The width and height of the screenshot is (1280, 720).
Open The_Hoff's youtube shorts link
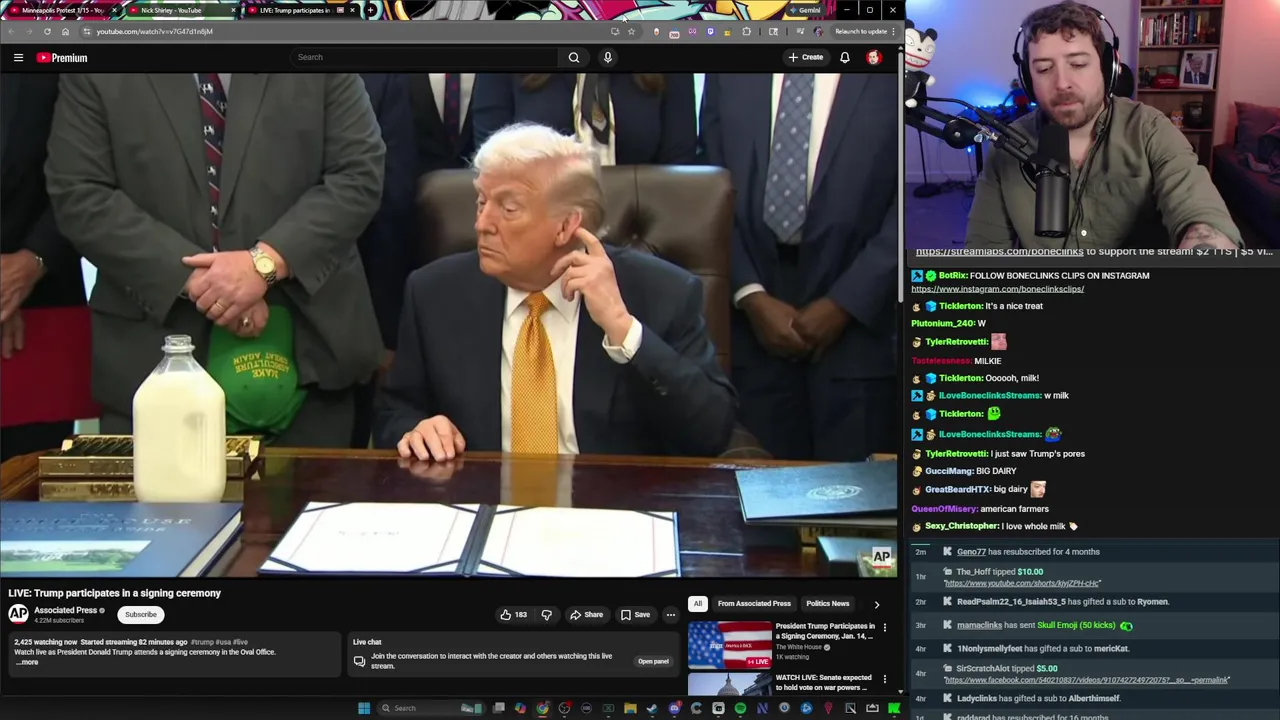(x=1021, y=583)
